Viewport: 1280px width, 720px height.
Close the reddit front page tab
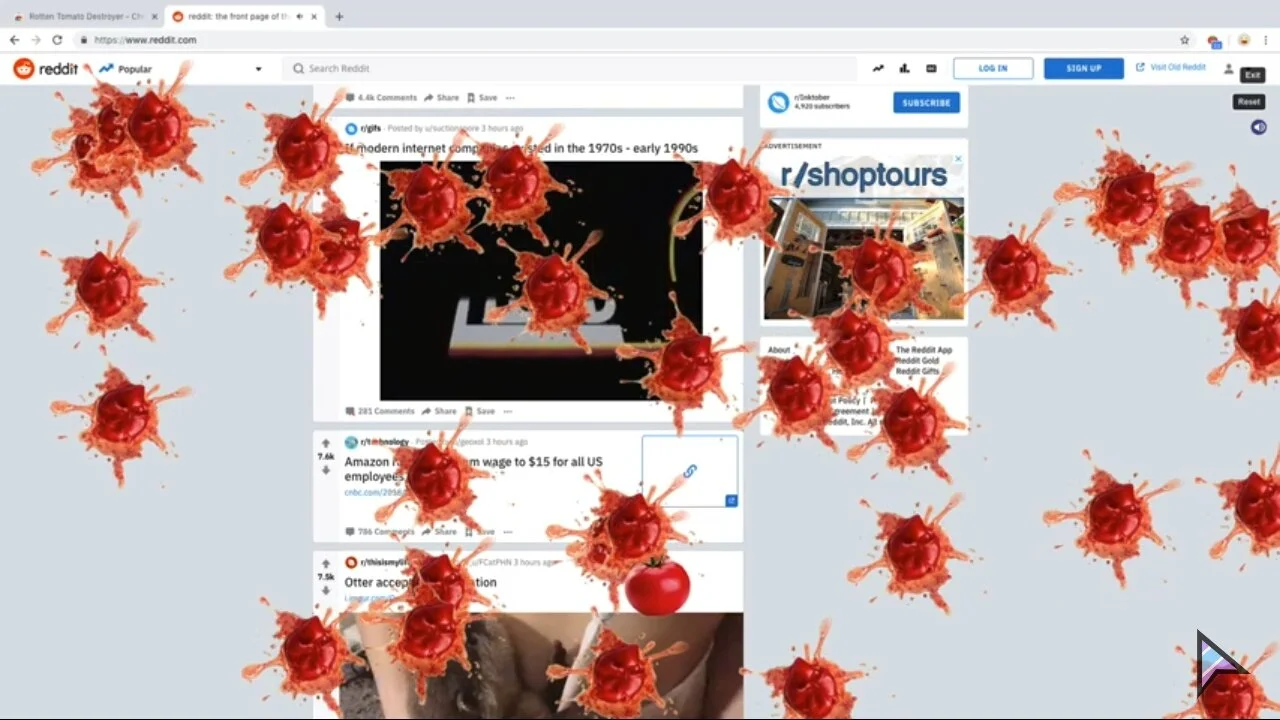pos(314,16)
